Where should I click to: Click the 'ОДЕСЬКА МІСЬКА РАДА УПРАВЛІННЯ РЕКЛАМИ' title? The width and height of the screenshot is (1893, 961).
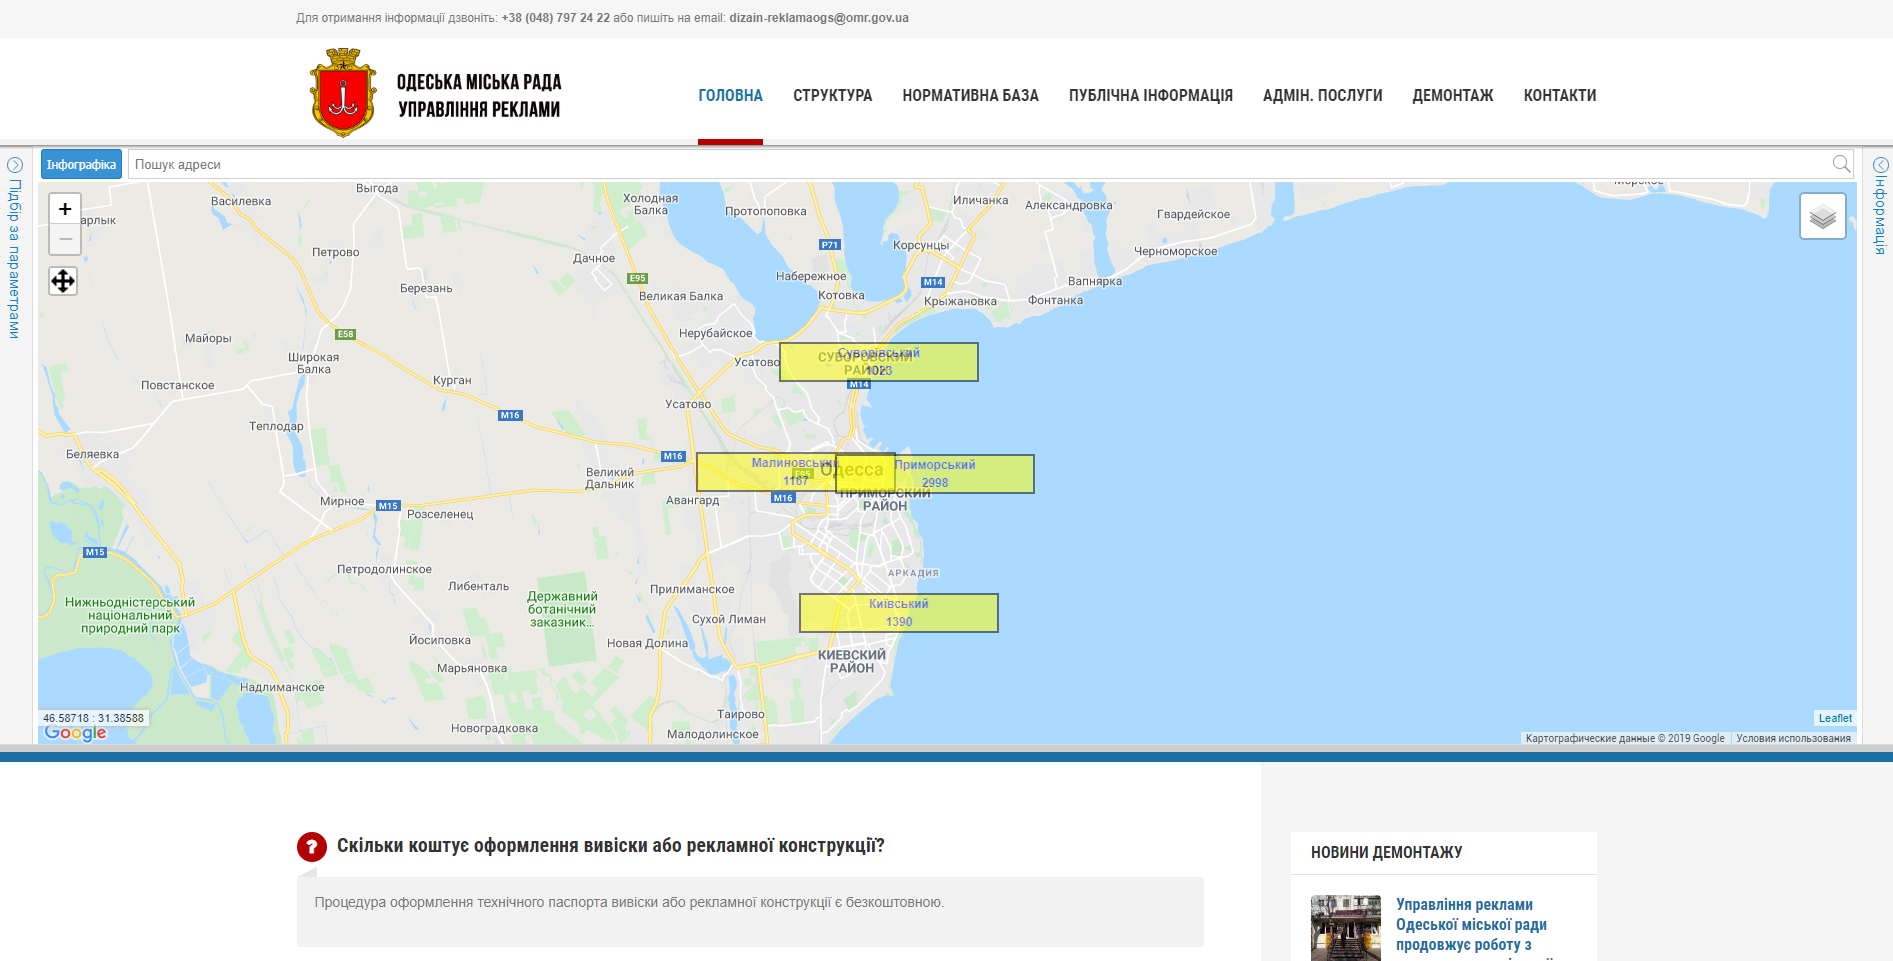(479, 95)
